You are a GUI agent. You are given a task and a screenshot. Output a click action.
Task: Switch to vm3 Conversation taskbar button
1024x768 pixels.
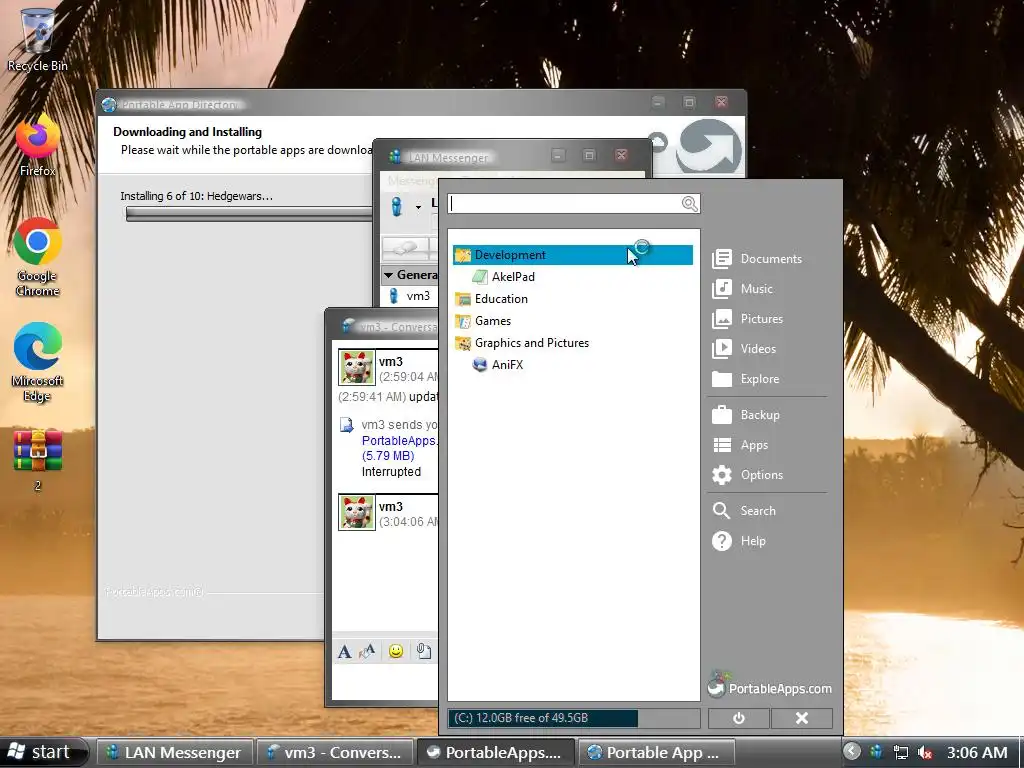click(x=334, y=752)
